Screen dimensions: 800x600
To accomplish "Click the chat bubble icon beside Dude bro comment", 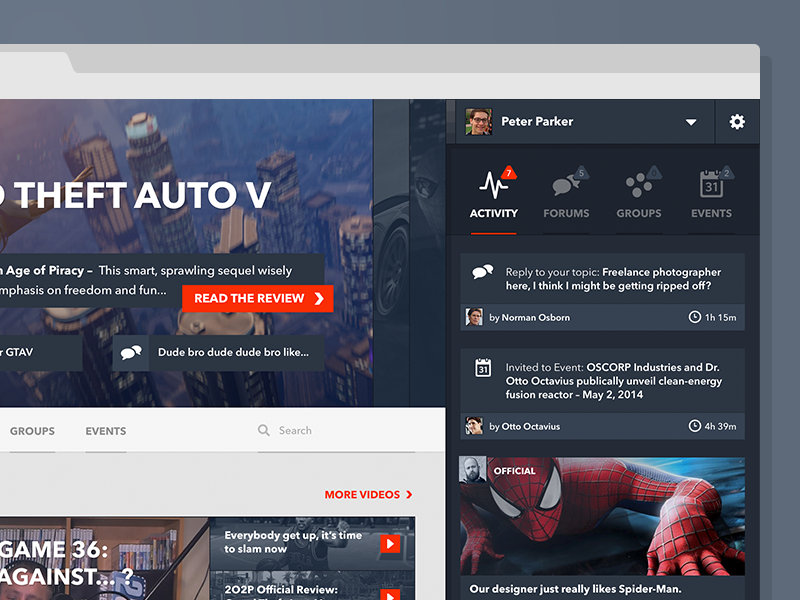I will [131, 353].
